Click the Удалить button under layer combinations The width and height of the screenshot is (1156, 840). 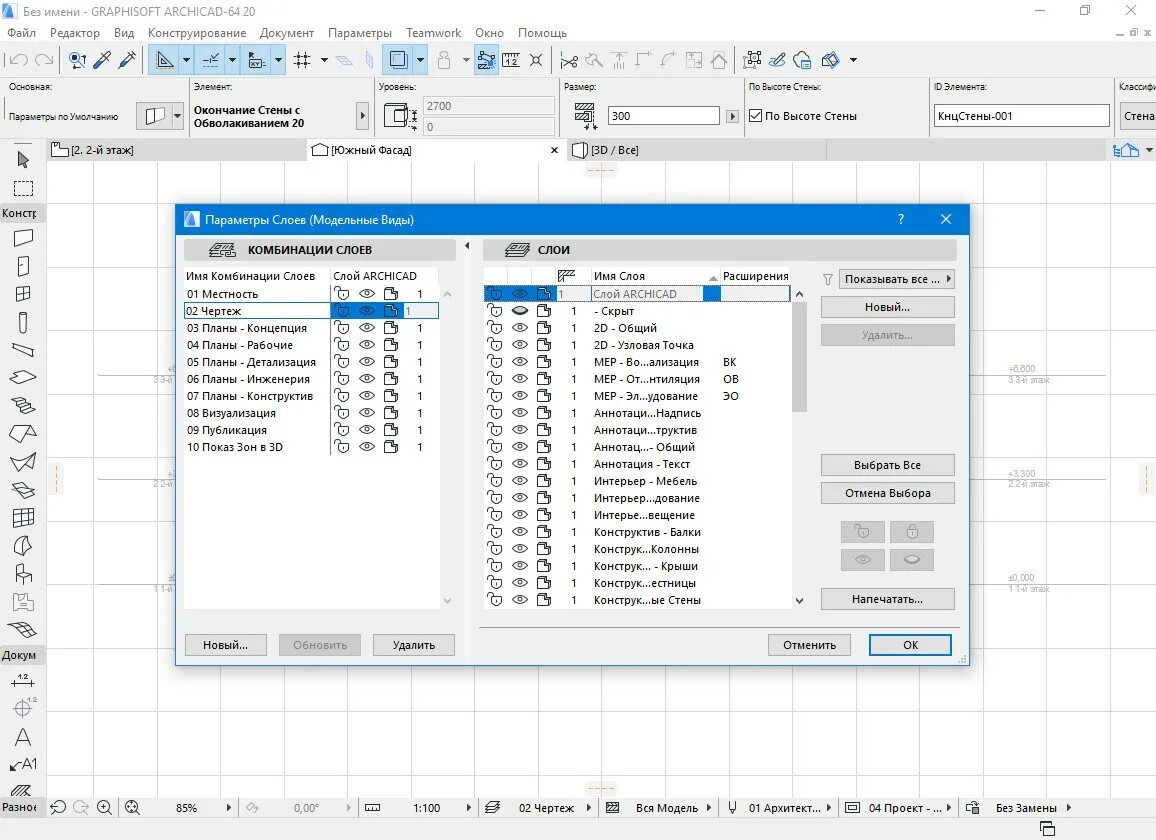point(414,645)
